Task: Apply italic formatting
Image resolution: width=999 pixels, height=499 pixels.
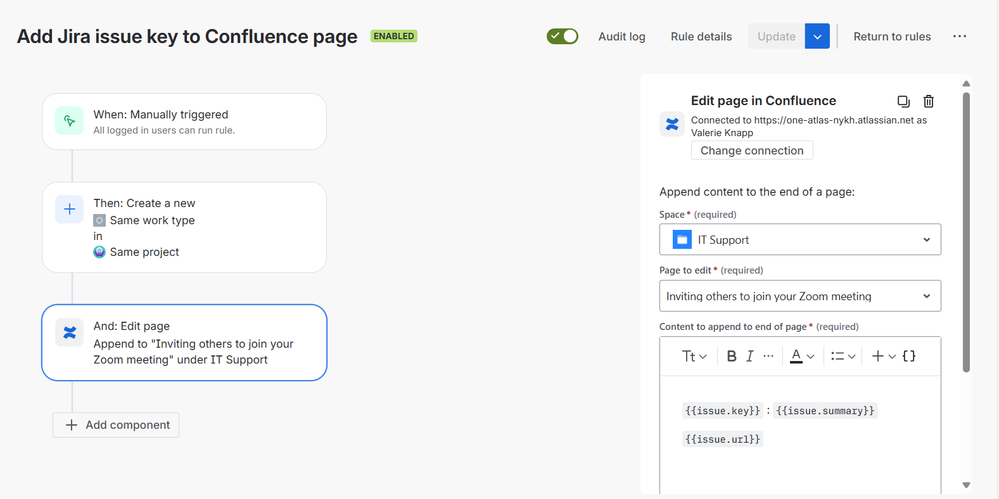Action: 750,356
